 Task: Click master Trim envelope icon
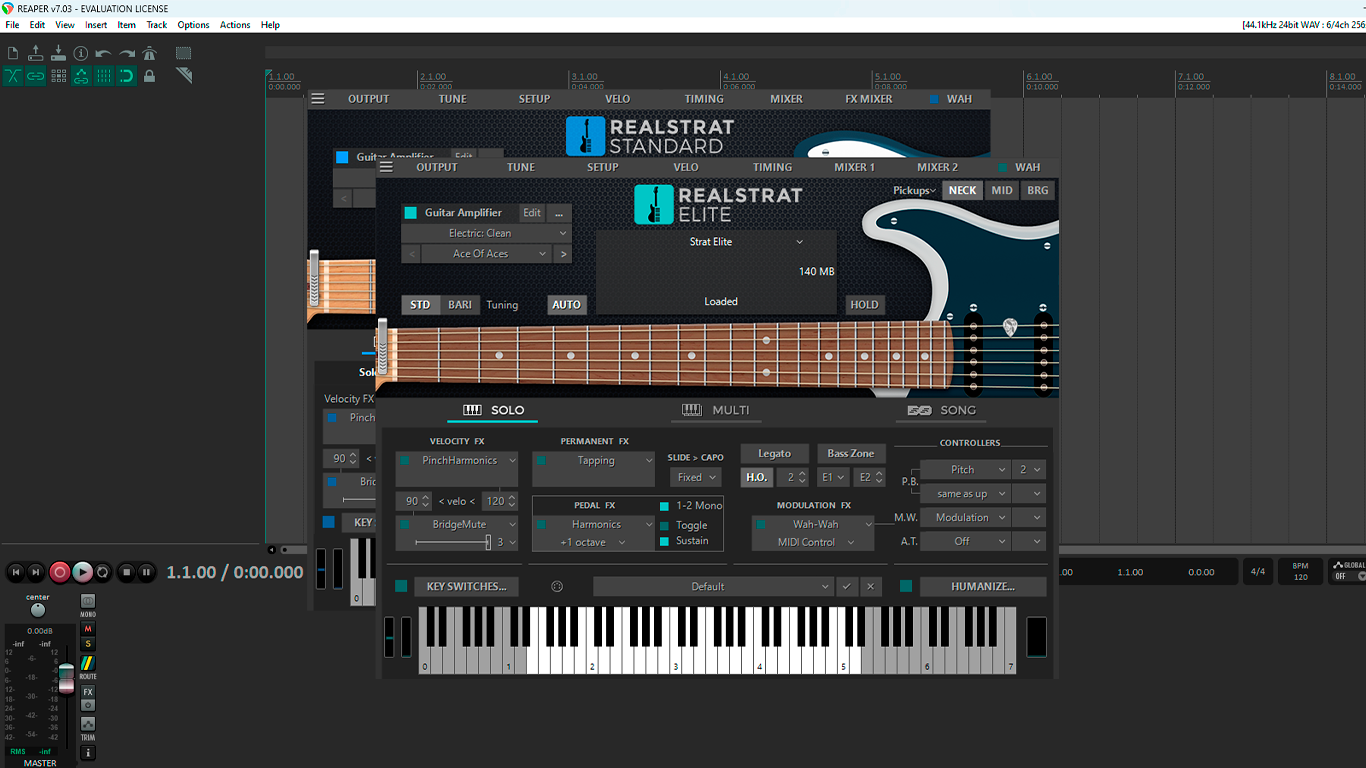pyautogui.click(x=88, y=724)
